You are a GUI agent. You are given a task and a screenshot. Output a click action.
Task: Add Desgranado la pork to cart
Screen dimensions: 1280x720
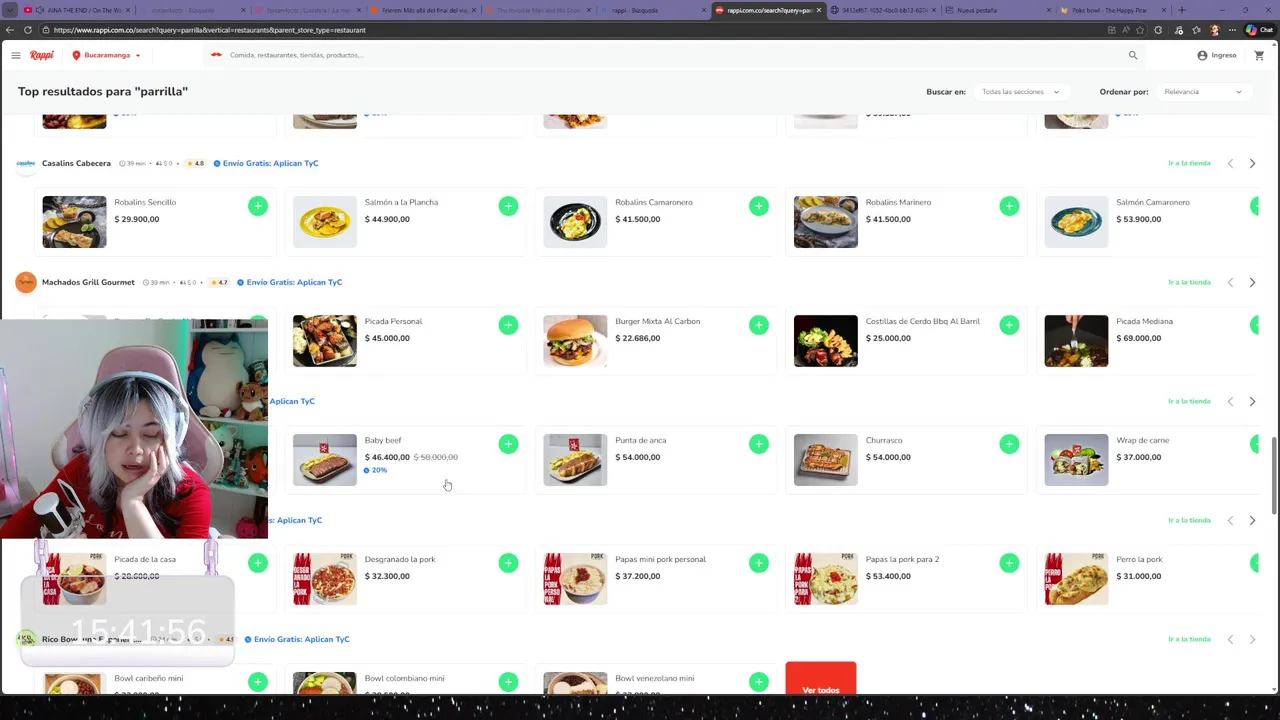pyautogui.click(x=508, y=563)
